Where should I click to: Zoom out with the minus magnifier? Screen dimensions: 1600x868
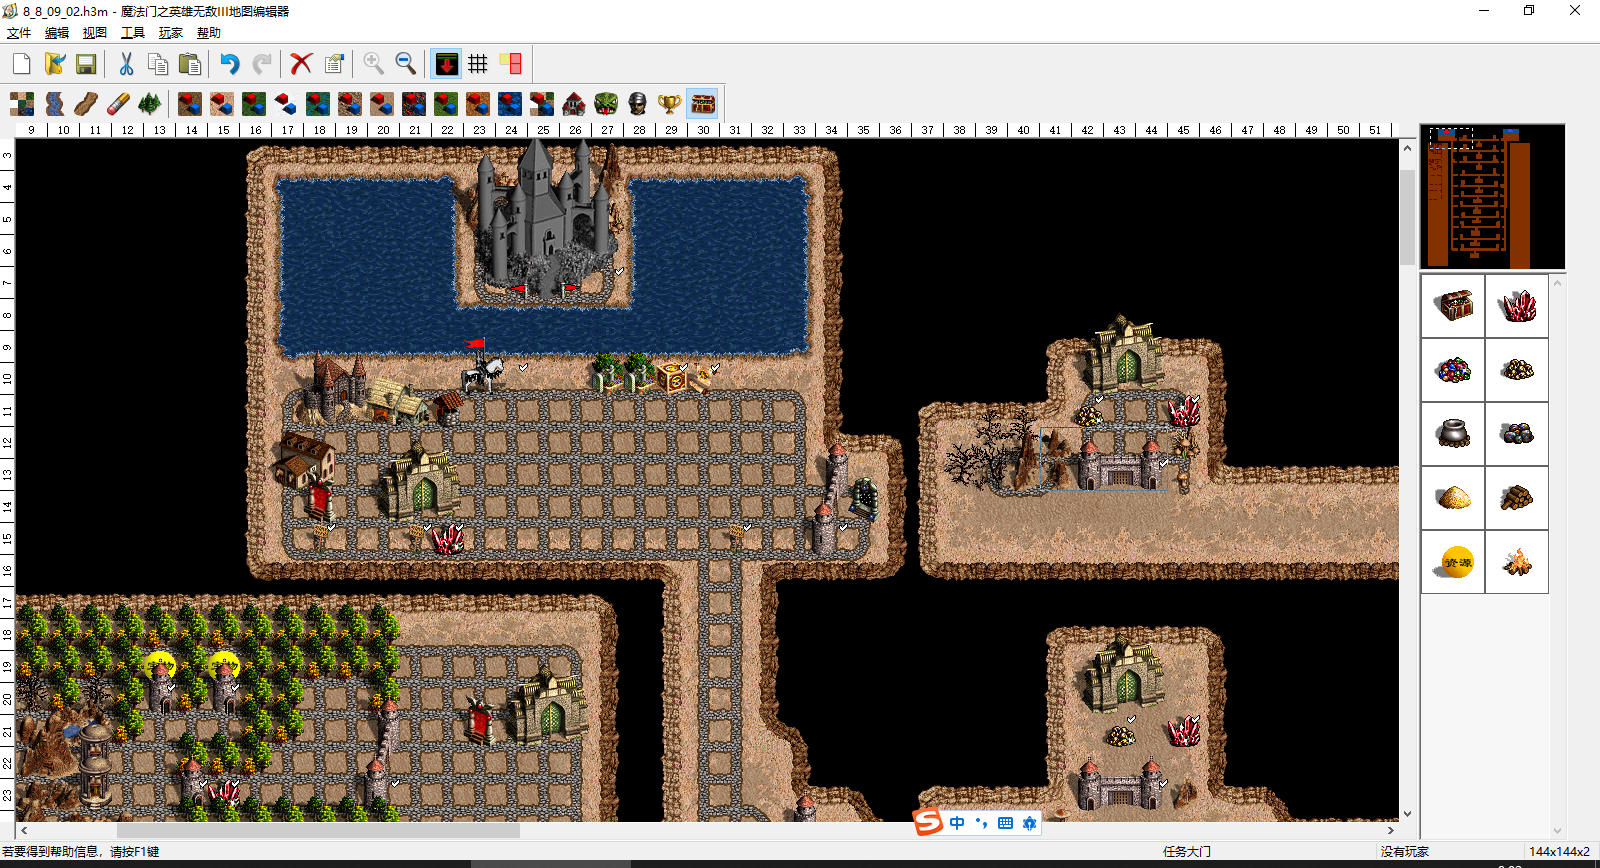[406, 64]
